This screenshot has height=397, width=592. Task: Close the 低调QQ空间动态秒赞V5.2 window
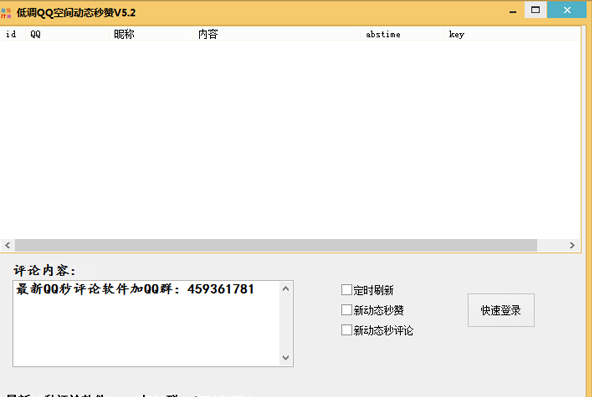(567, 10)
